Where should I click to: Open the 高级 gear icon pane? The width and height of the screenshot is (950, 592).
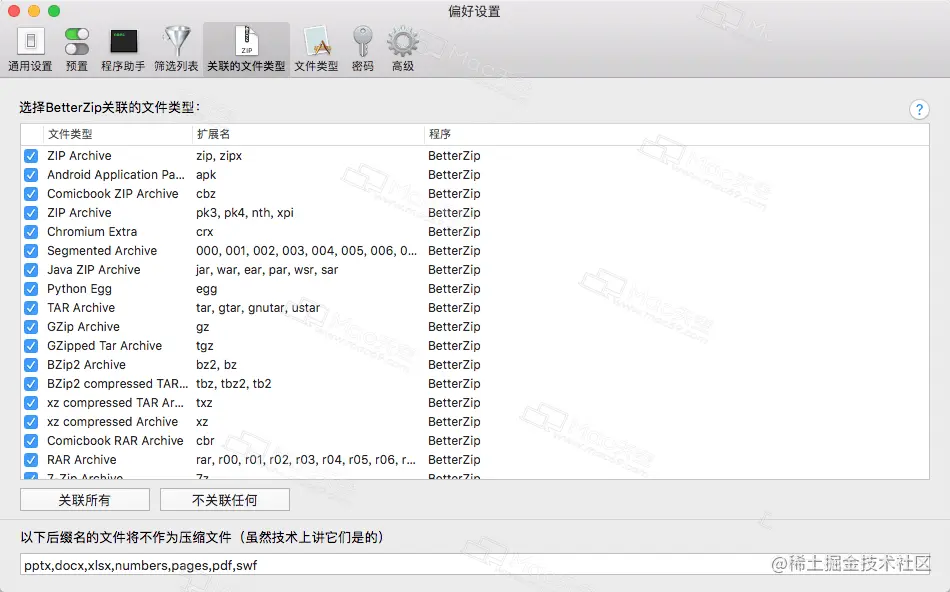(403, 50)
